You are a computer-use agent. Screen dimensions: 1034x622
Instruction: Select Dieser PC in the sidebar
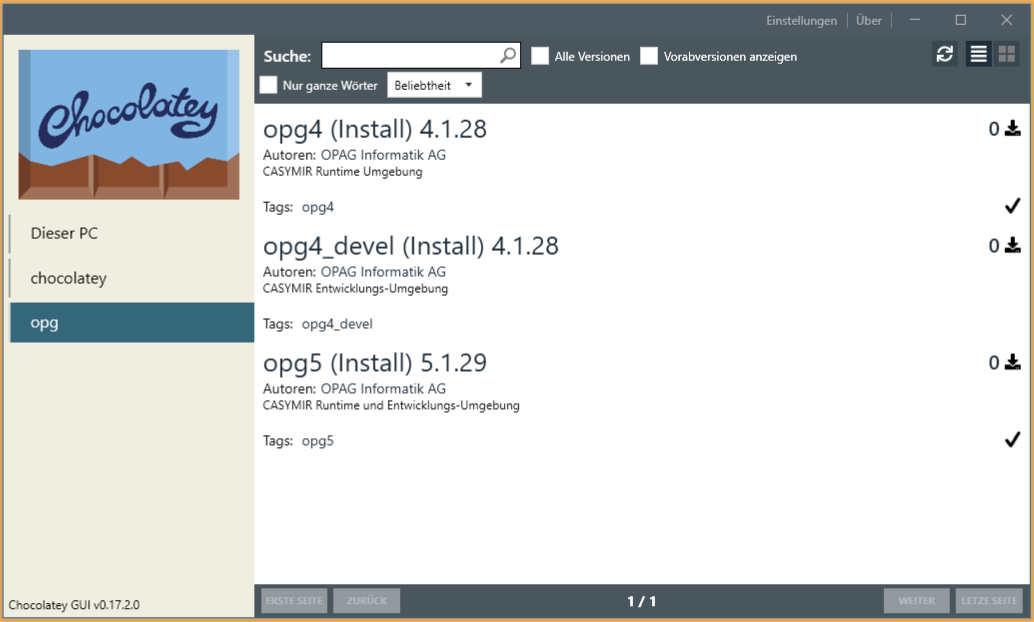(132, 233)
